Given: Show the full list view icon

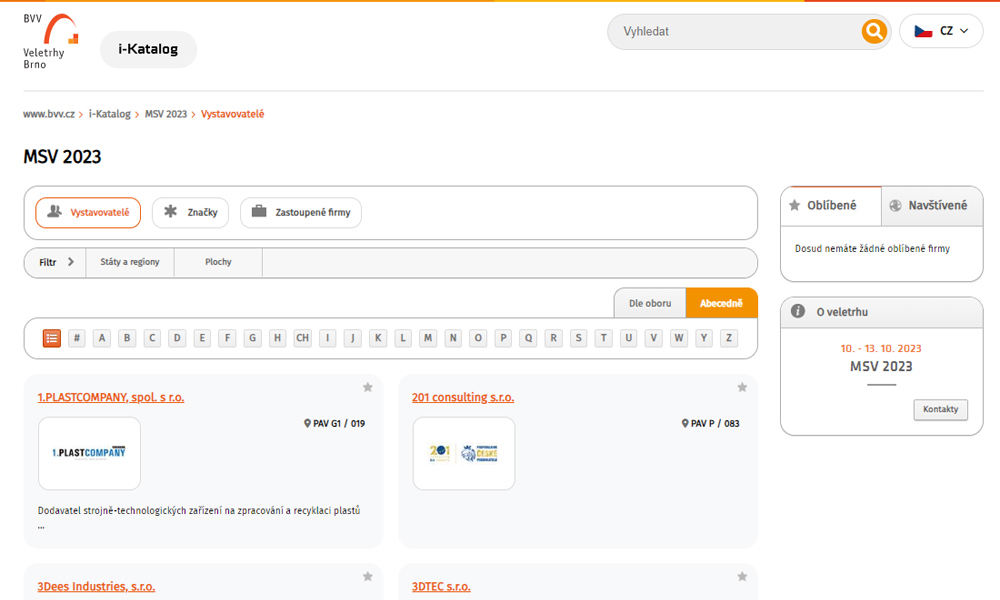Looking at the screenshot, I should tap(52, 338).
